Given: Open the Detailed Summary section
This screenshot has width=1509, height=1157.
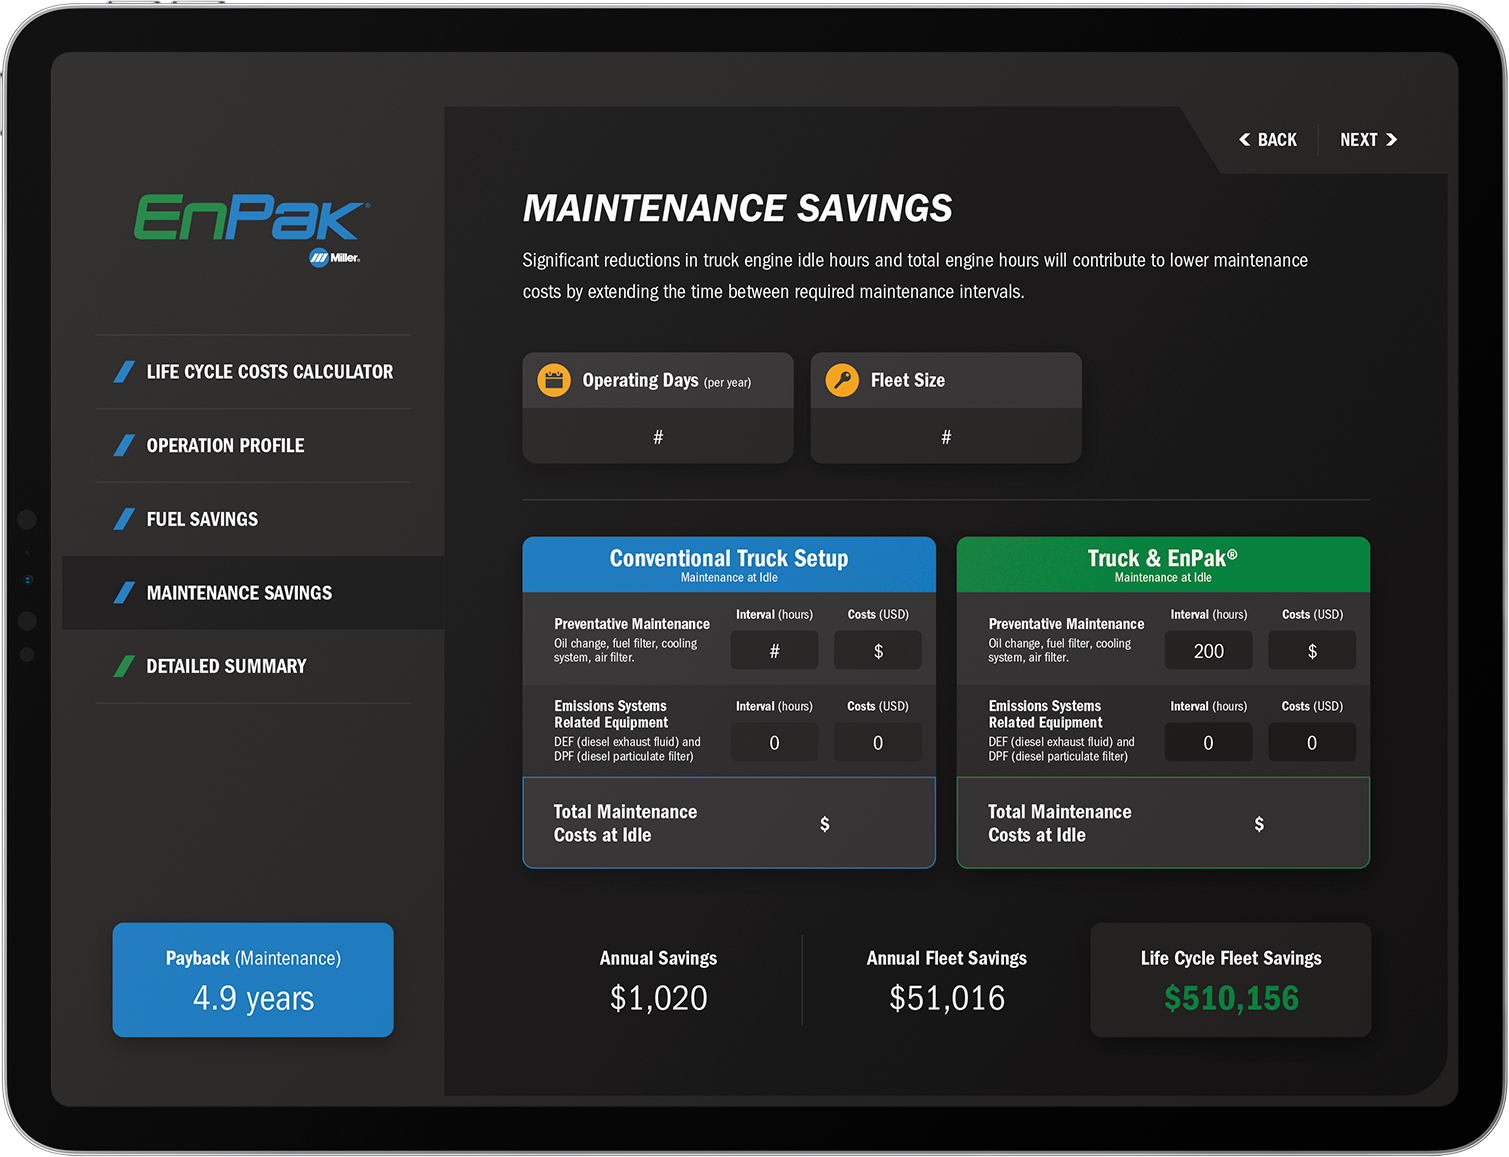Looking at the screenshot, I should [x=253, y=666].
